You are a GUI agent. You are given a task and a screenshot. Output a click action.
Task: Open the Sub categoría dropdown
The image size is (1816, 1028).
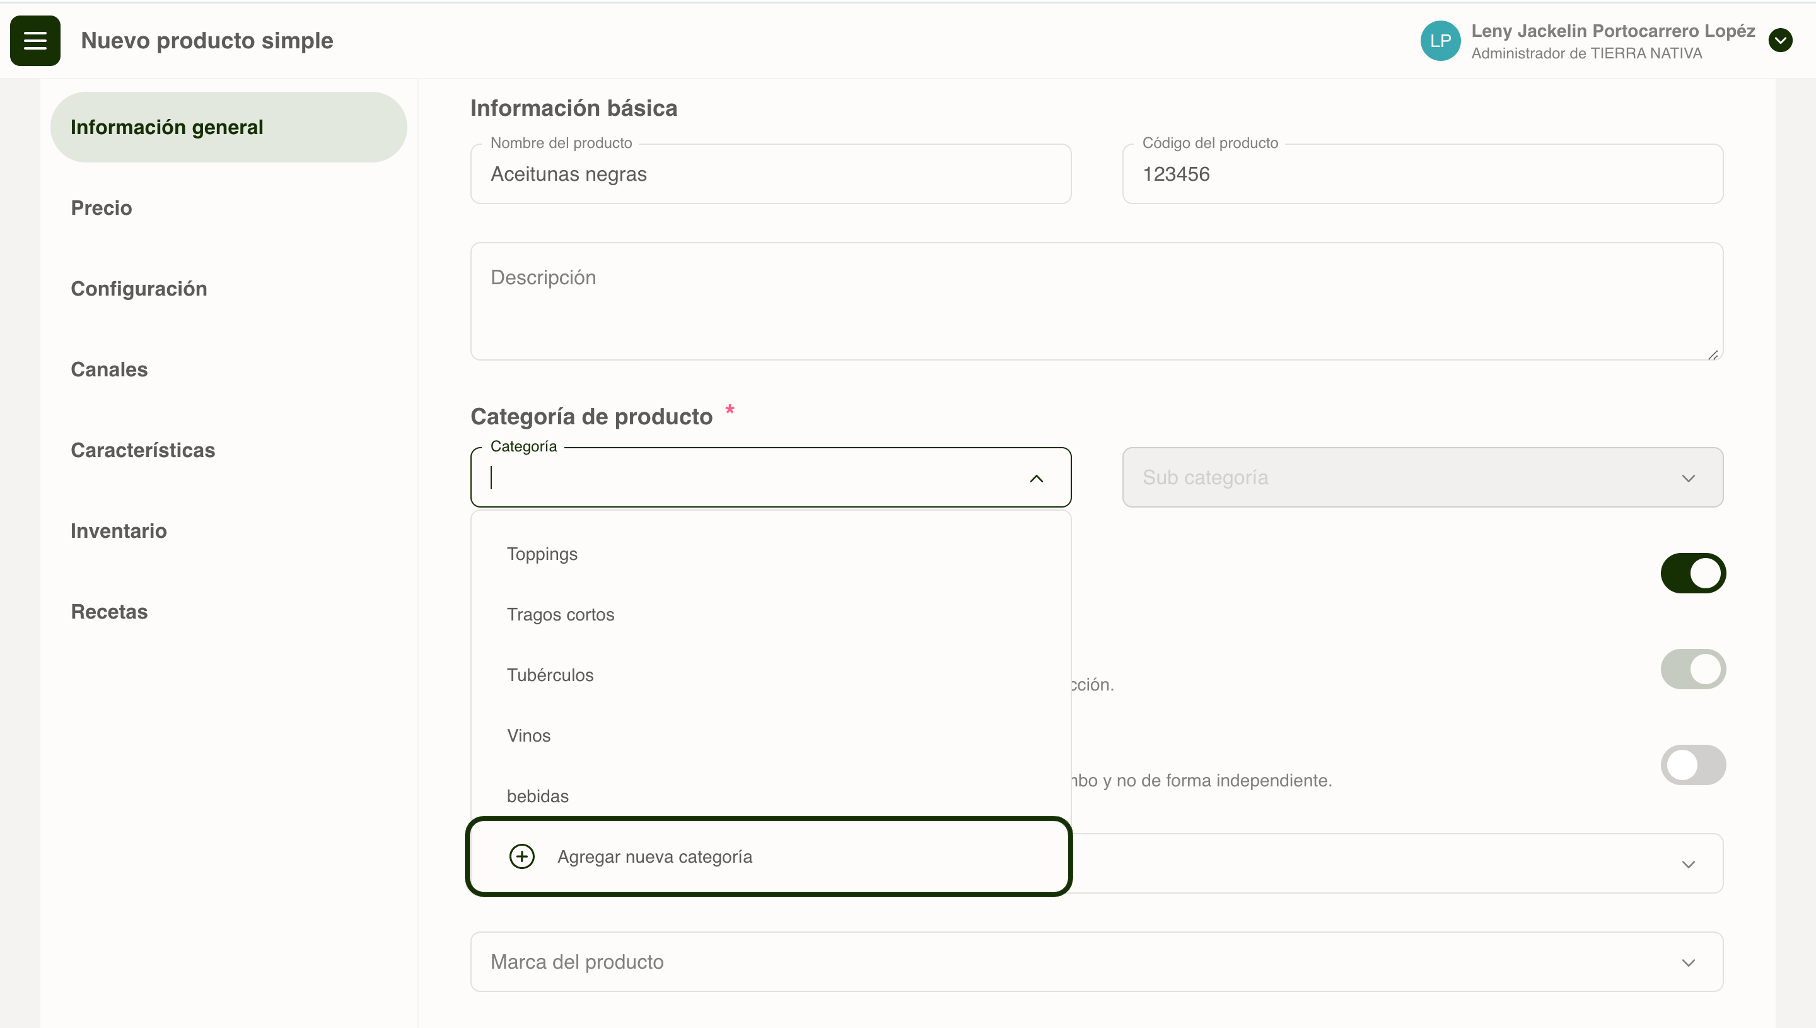tap(1422, 478)
